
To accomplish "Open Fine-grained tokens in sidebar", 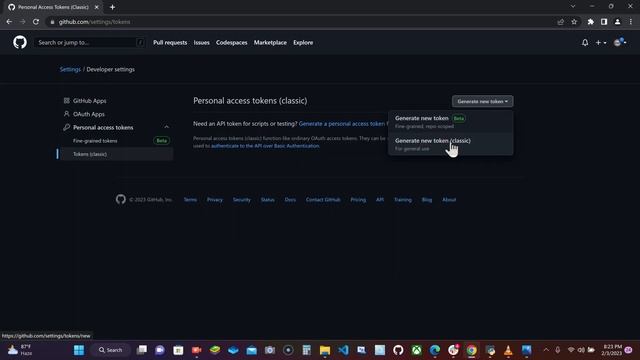I will tap(95, 141).
